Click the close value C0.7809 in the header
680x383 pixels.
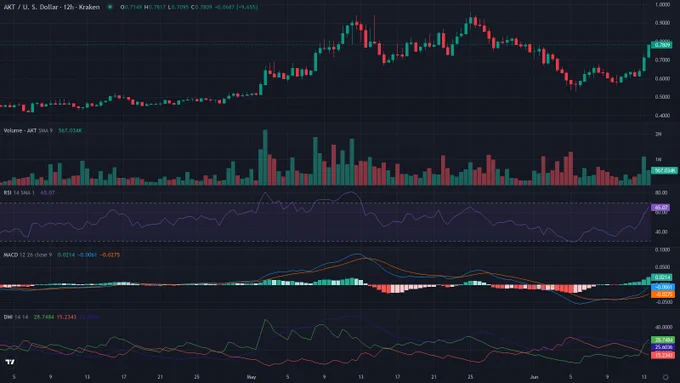201,7
